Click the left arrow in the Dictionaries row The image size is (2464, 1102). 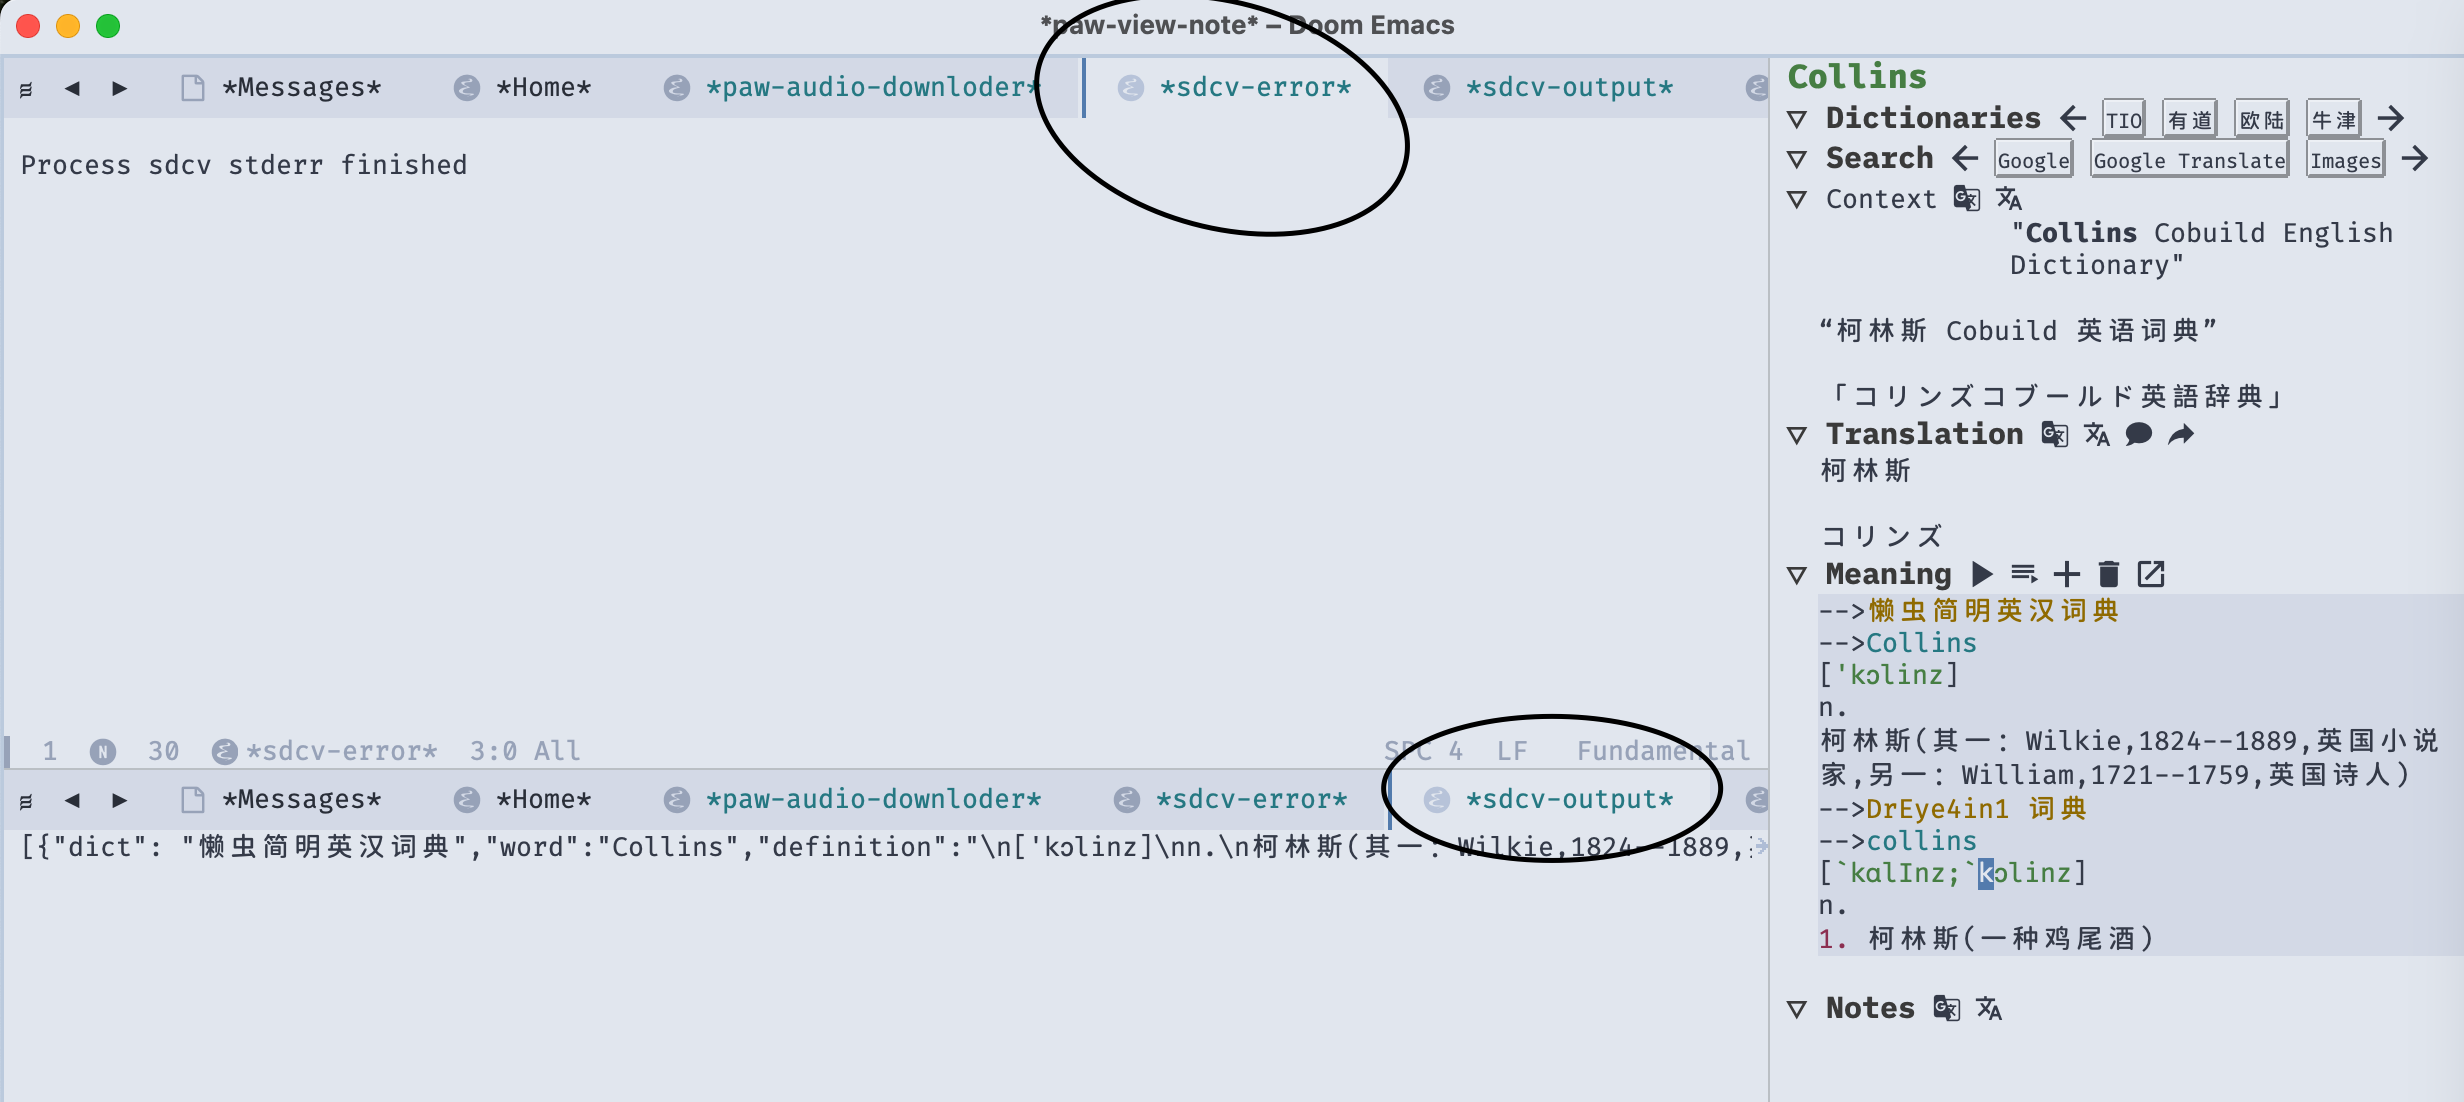pyautogui.click(x=2073, y=118)
